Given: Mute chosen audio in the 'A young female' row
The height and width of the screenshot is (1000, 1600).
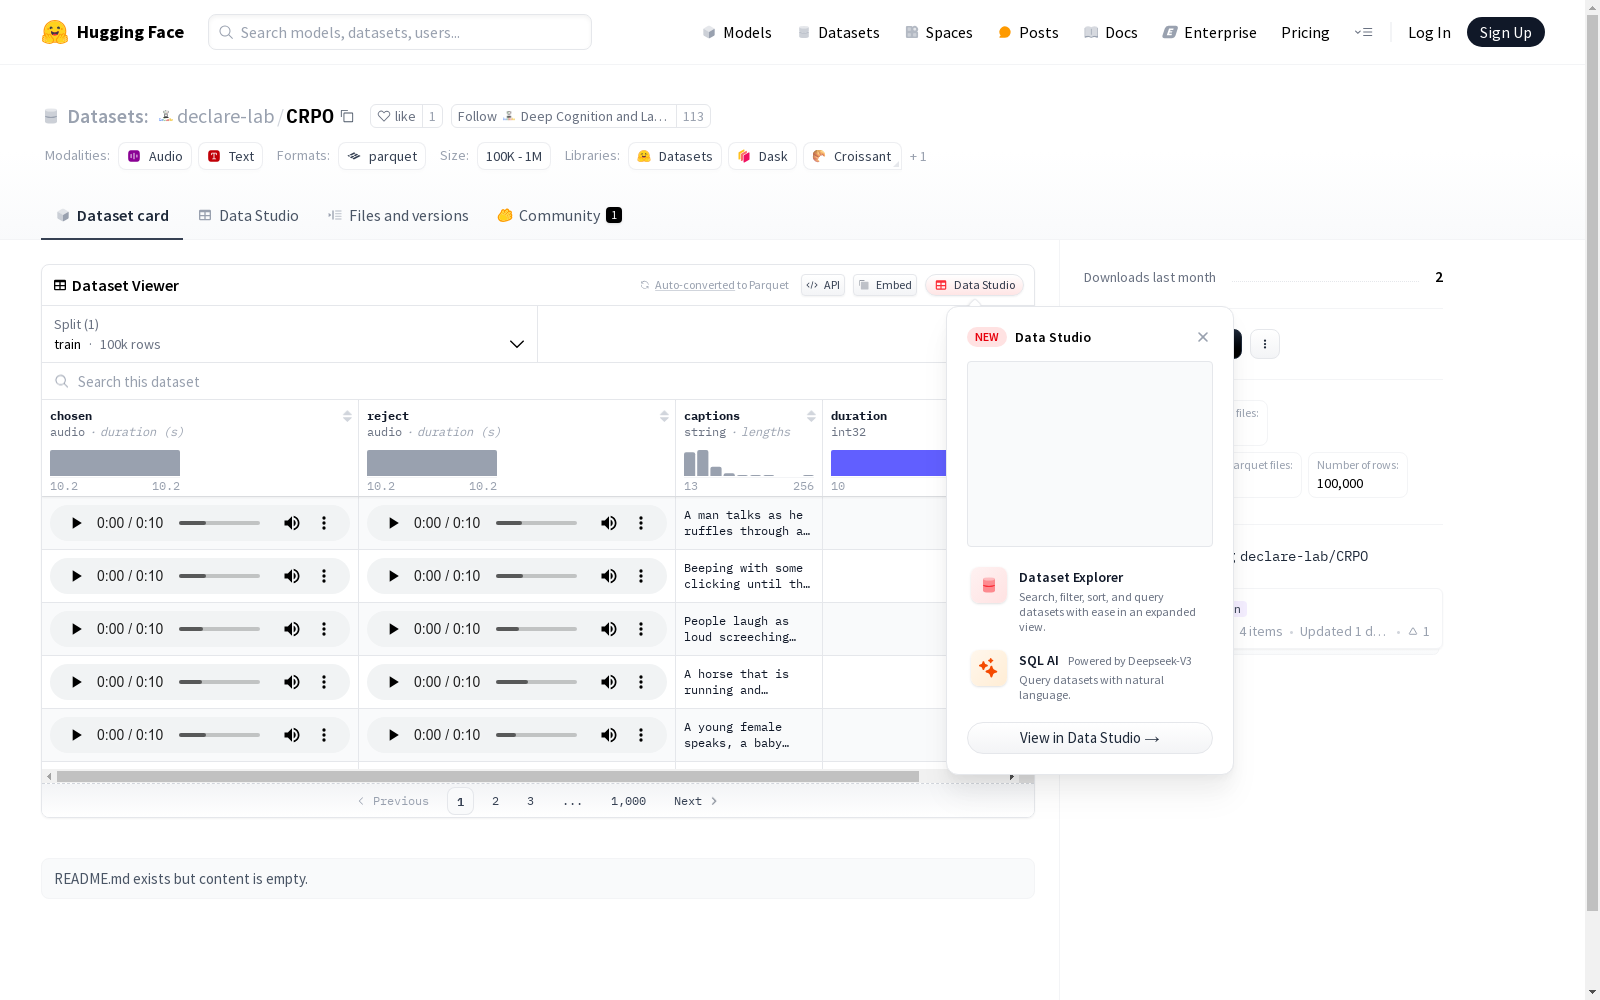Looking at the screenshot, I should point(292,735).
